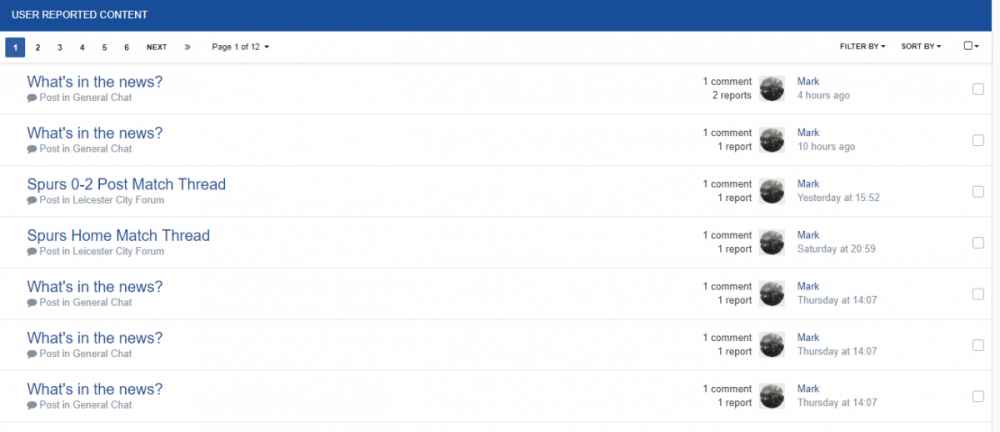Viewport: 1000px width, 432px height.
Task: Open the Filter By dropdown
Action: click(862, 47)
